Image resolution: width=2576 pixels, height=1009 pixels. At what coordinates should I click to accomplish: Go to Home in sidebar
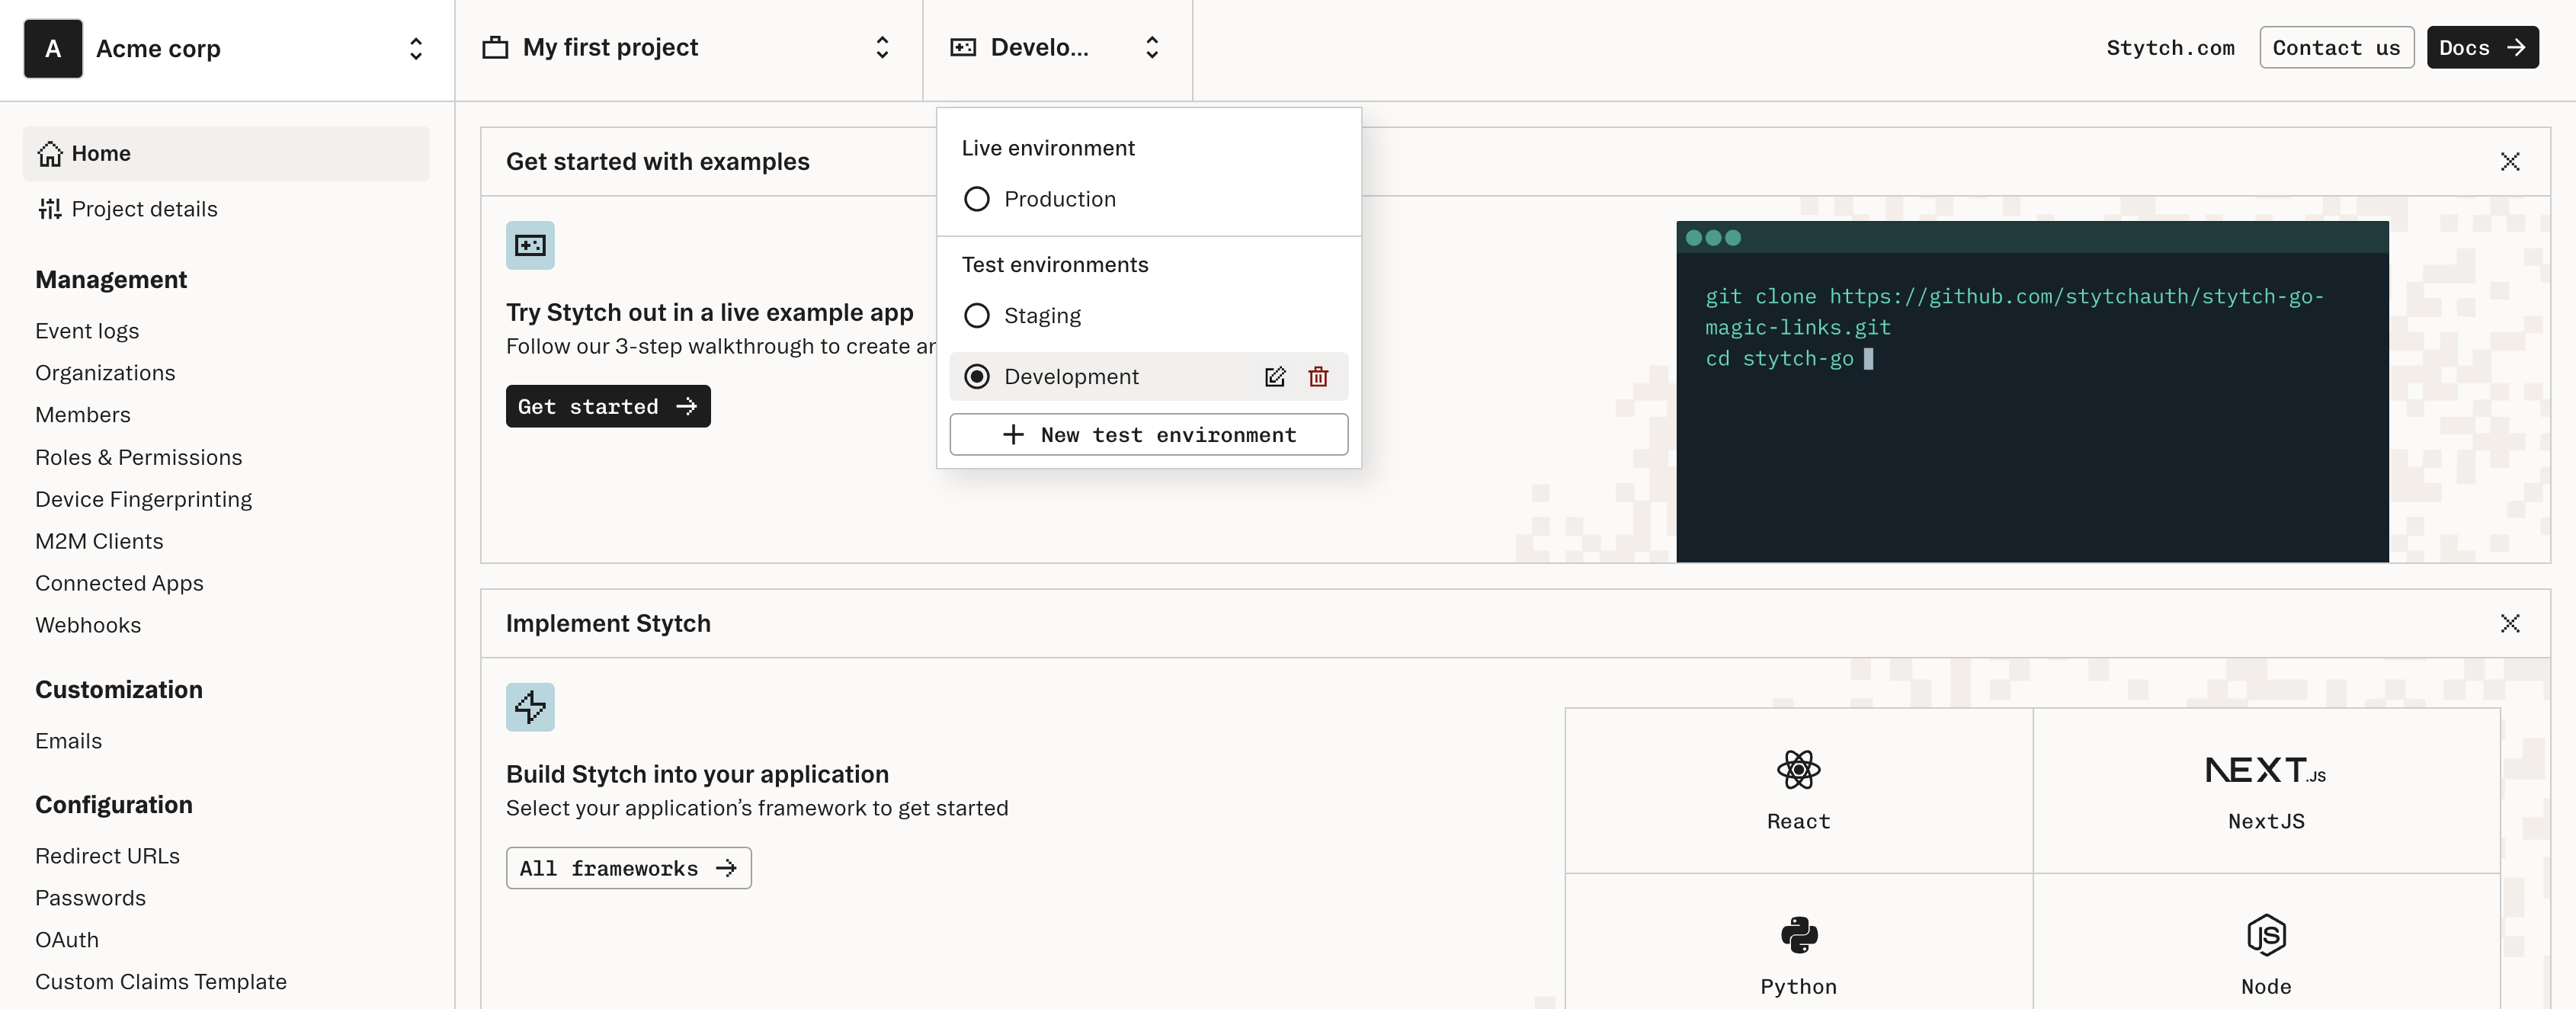[226, 154]
